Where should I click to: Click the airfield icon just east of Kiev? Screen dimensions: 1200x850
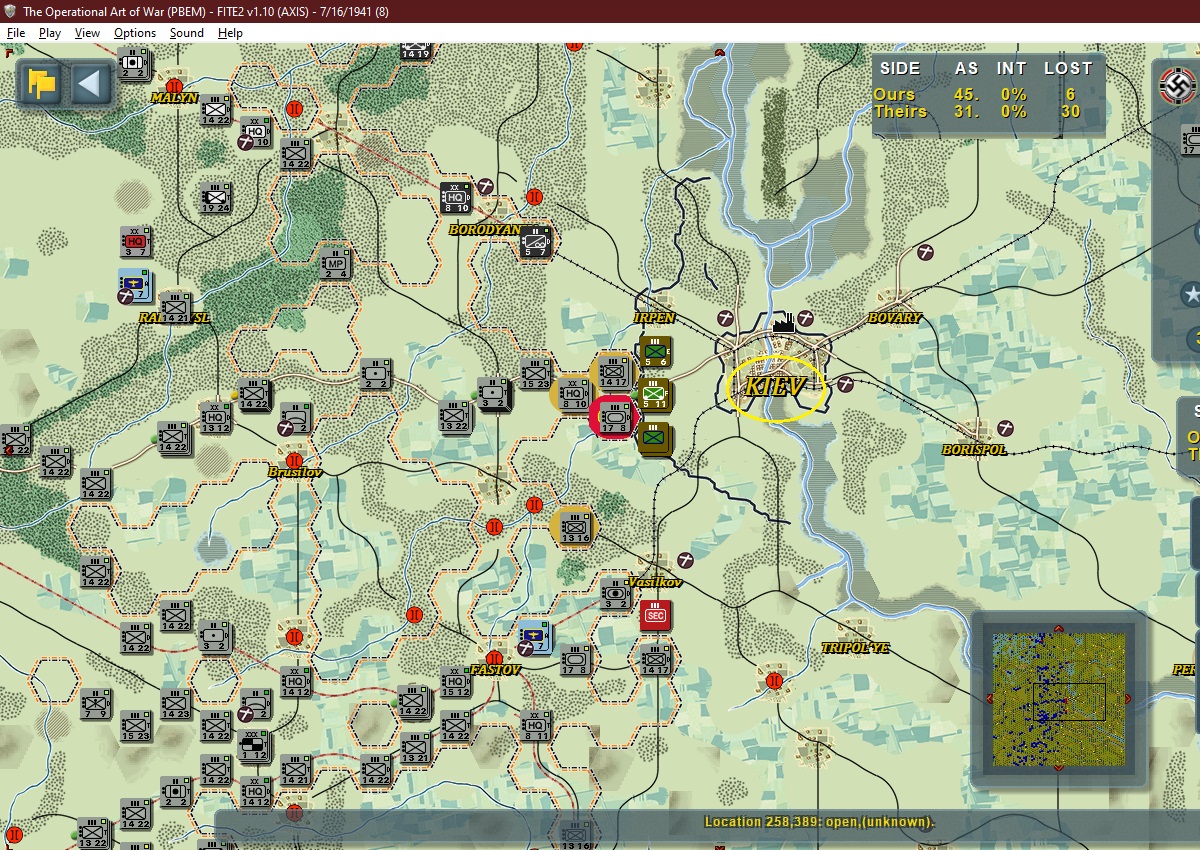click(846, 384)
